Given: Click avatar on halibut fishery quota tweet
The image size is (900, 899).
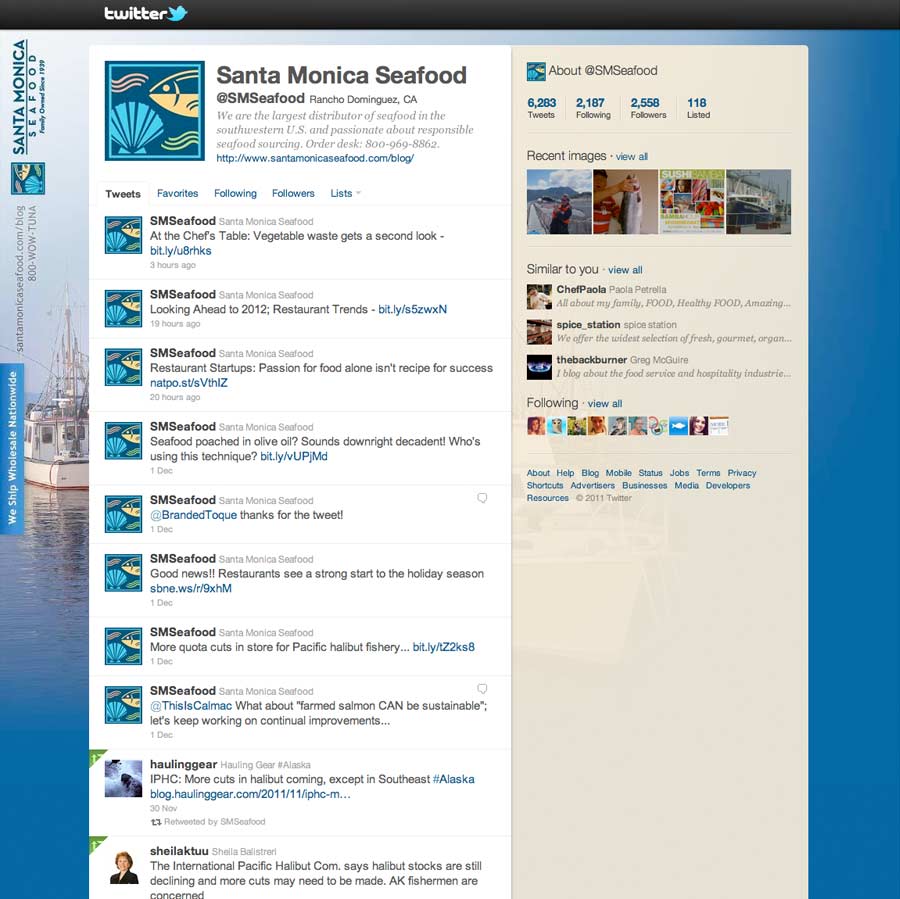Looking at the screenshot, I should tap(123, 646).
